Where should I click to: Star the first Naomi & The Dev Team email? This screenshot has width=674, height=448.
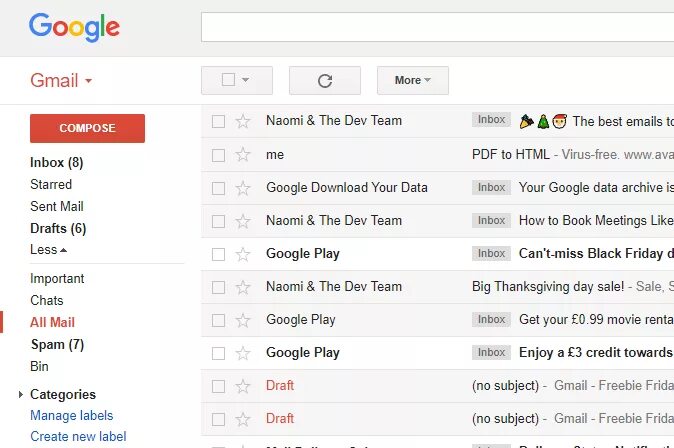tap(243, 122)
